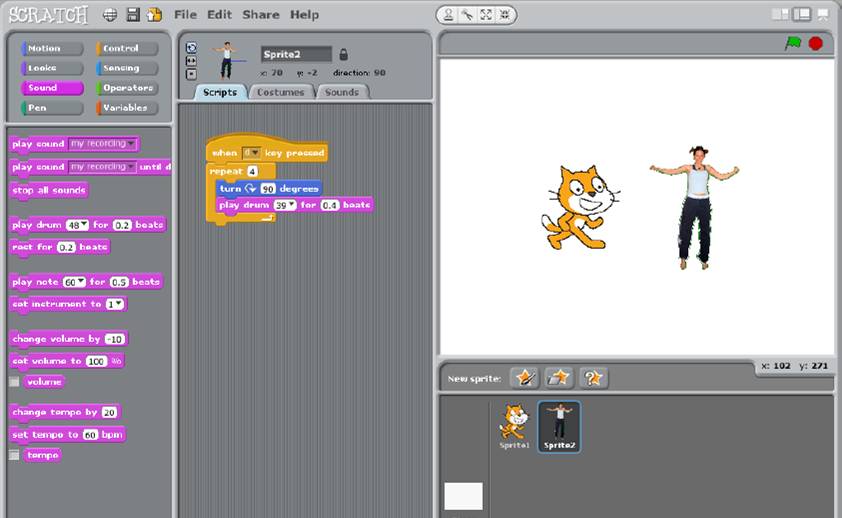This screenshot has height=518, width=842.
Task: Click the Scratch logo
Action: click(x=48, y=15)
